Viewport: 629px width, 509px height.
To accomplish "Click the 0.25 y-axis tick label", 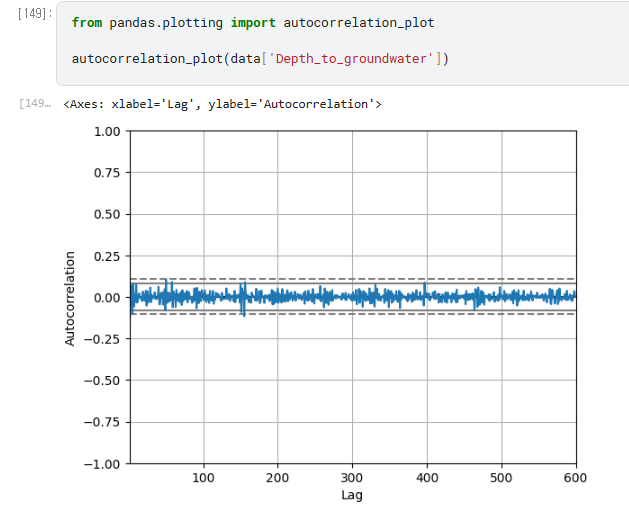I will 107,256.
